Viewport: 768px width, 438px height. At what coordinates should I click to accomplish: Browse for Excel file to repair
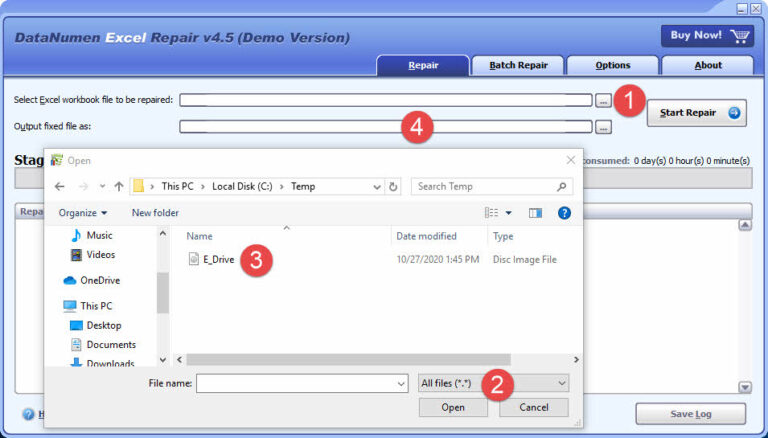point(603,100)
